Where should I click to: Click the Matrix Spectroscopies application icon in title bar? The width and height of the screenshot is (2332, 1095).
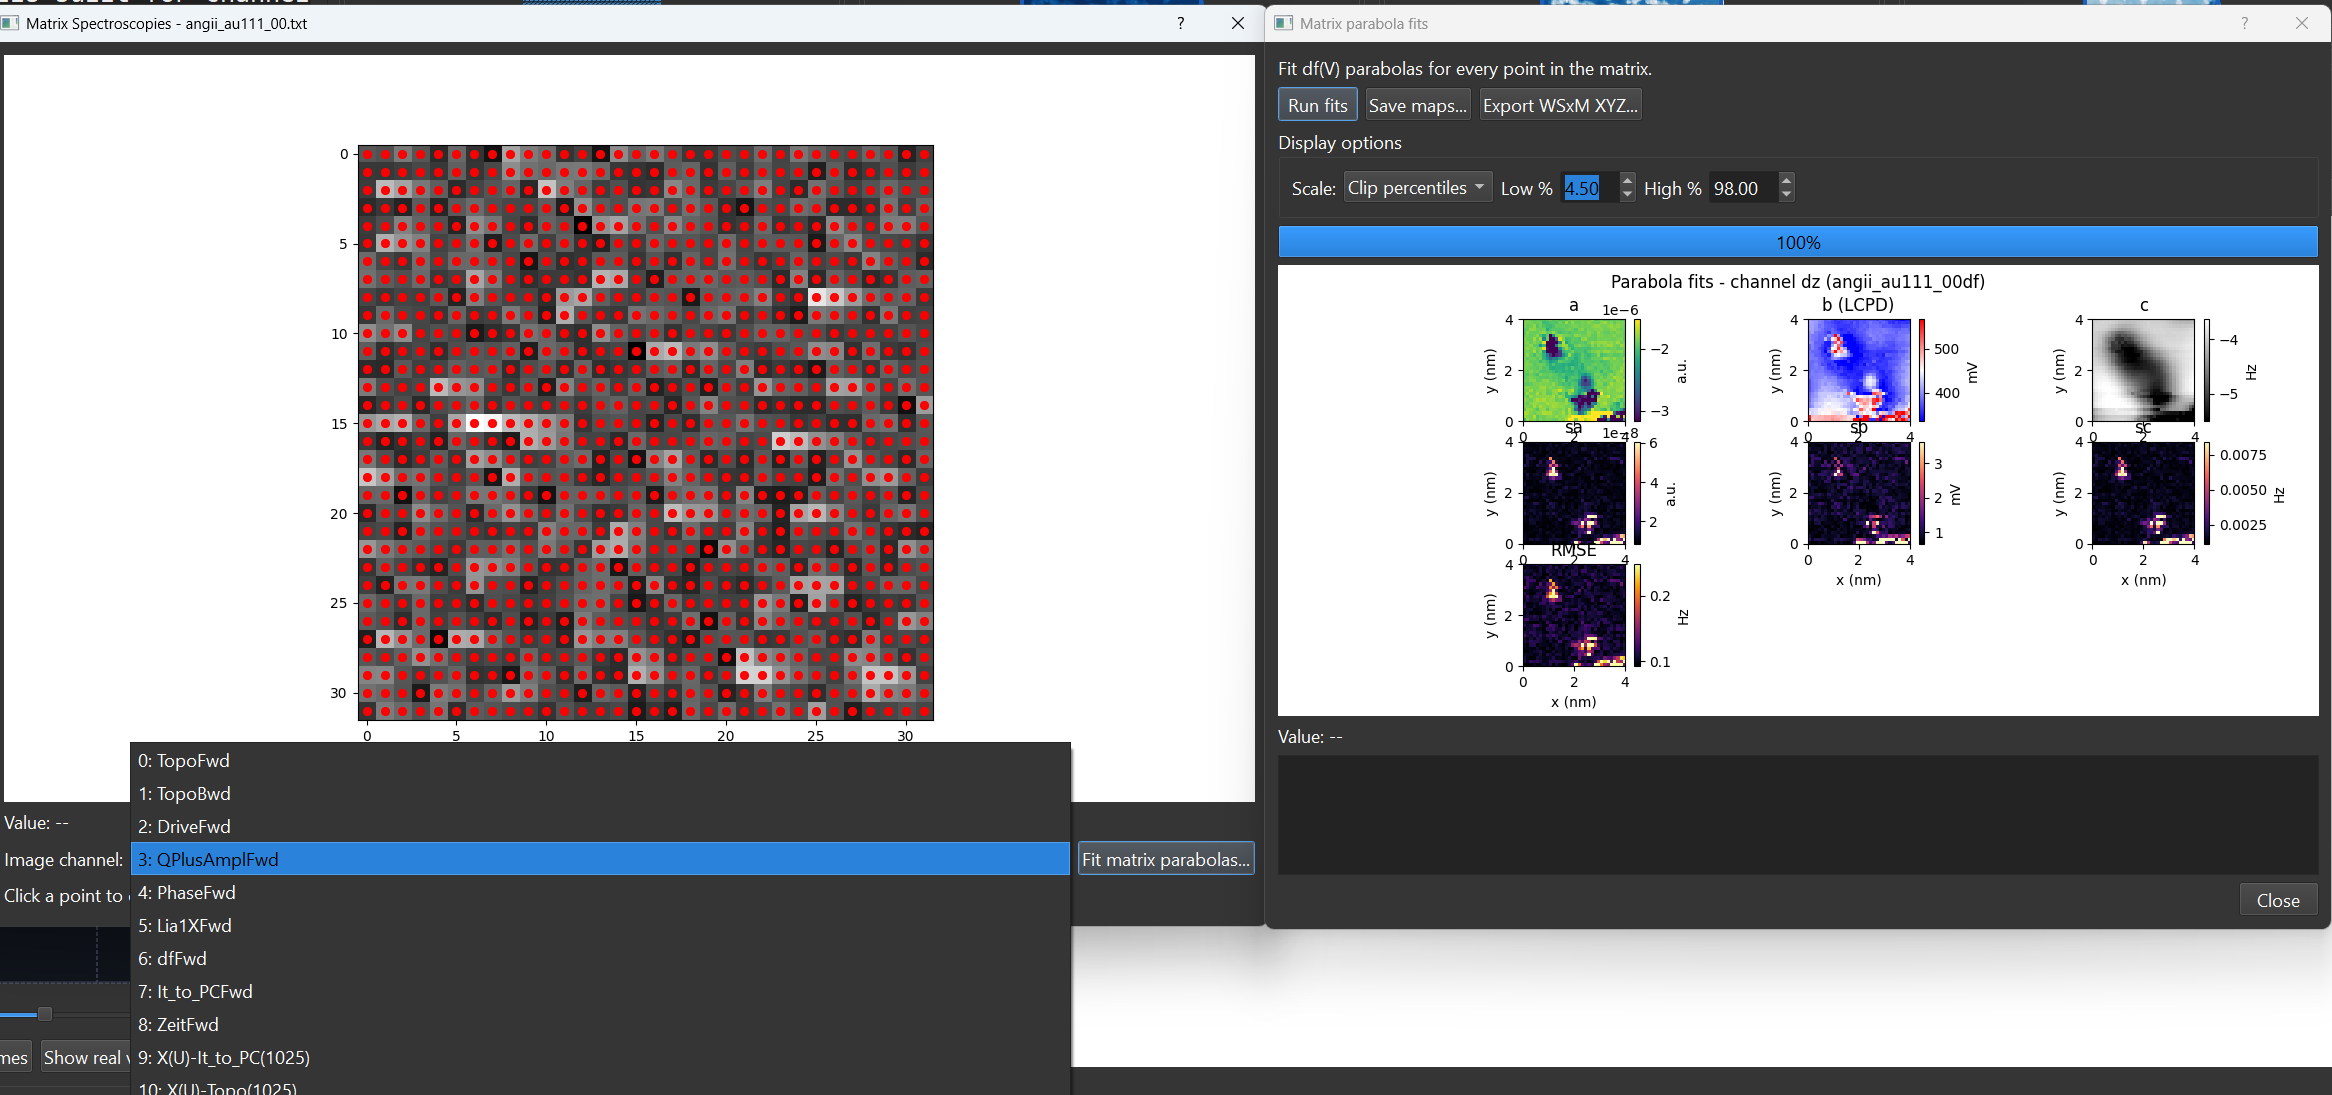(x=11, y=22)
